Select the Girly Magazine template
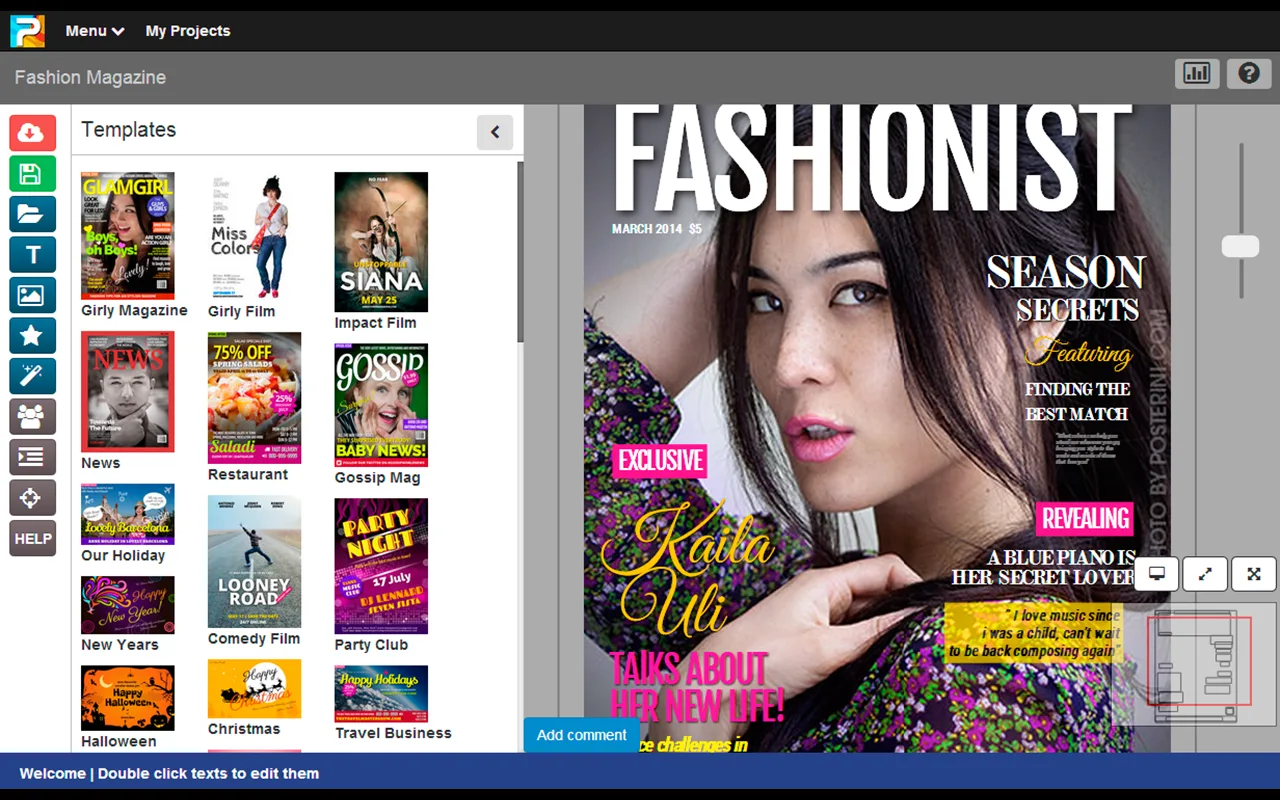 coord(128,236)
